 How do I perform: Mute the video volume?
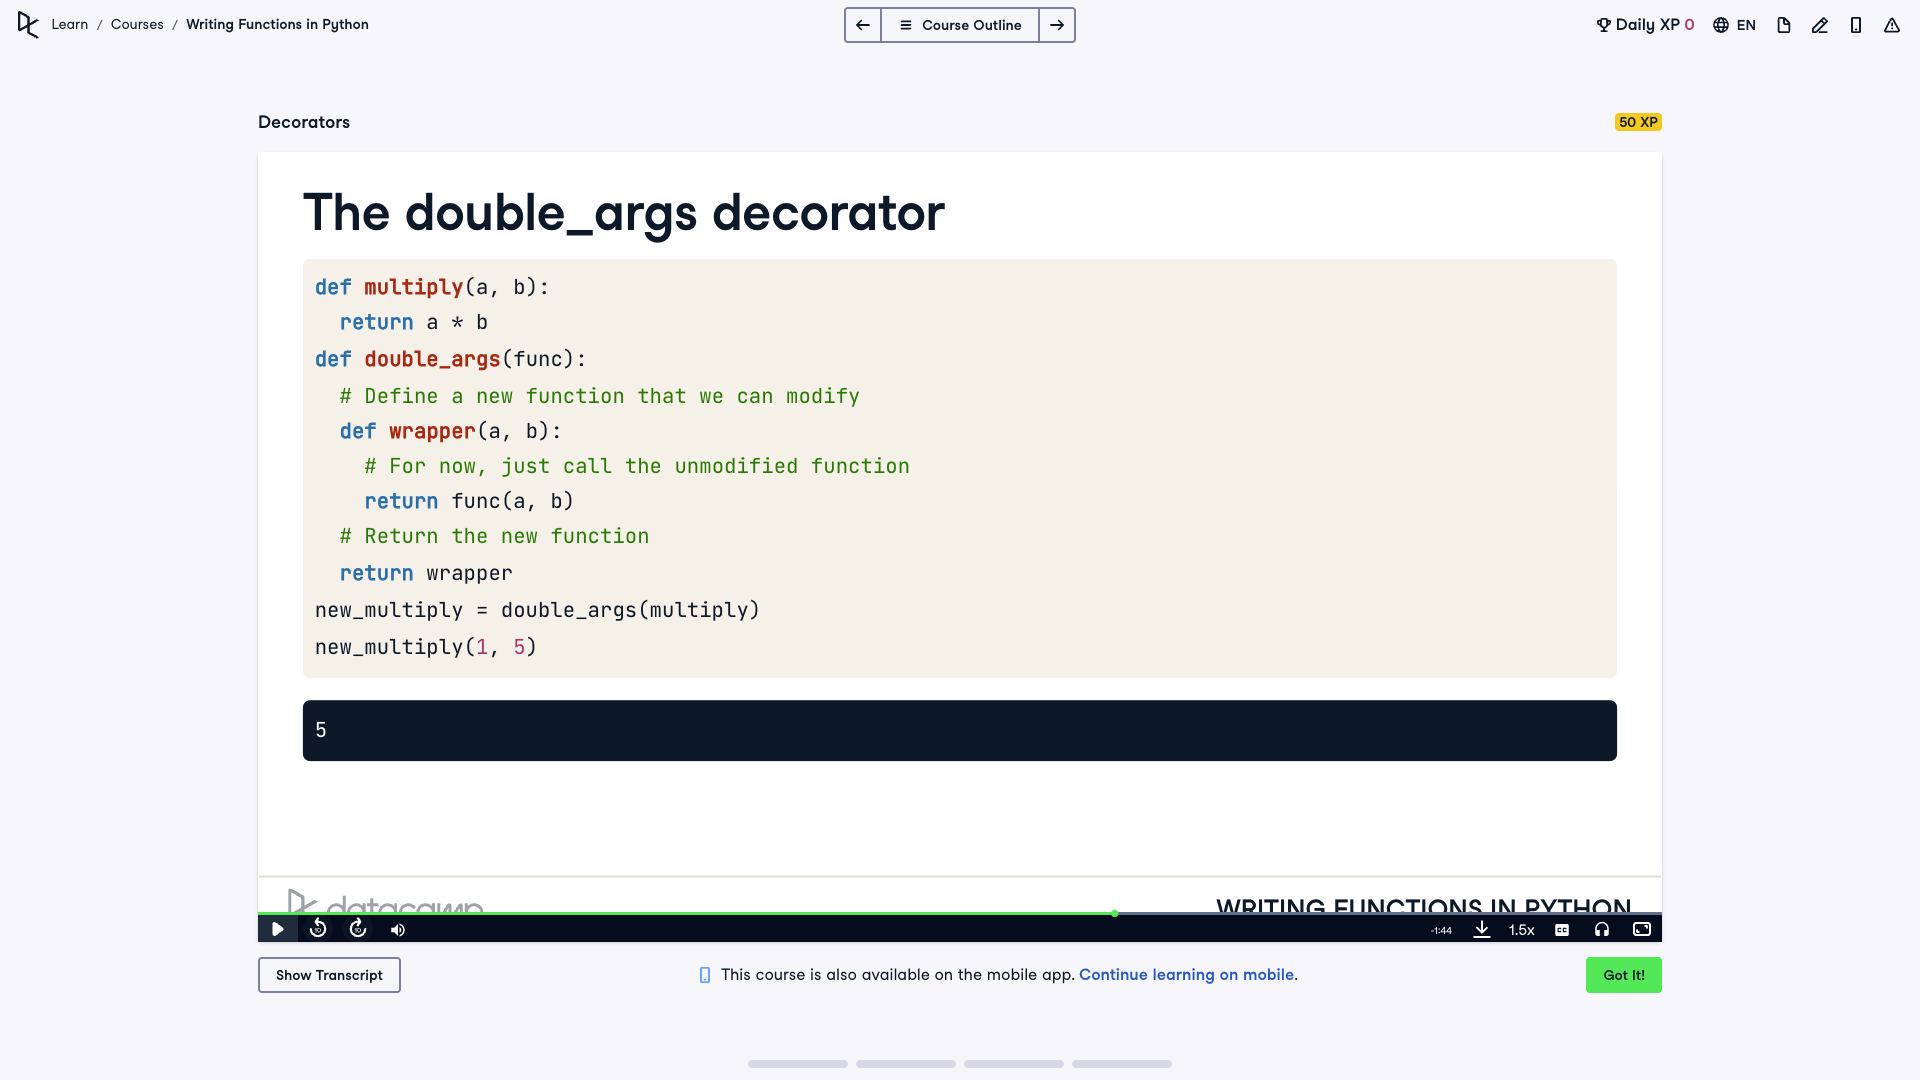(398, 930)
